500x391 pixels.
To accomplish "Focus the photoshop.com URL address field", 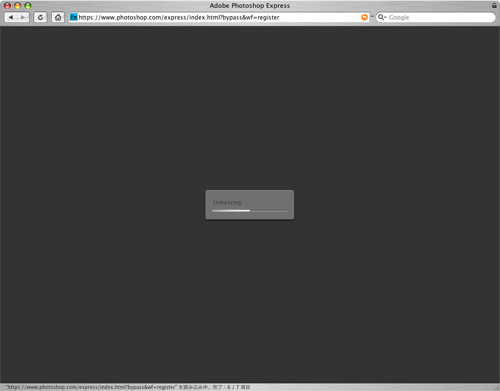I will [x=219, y=17].
